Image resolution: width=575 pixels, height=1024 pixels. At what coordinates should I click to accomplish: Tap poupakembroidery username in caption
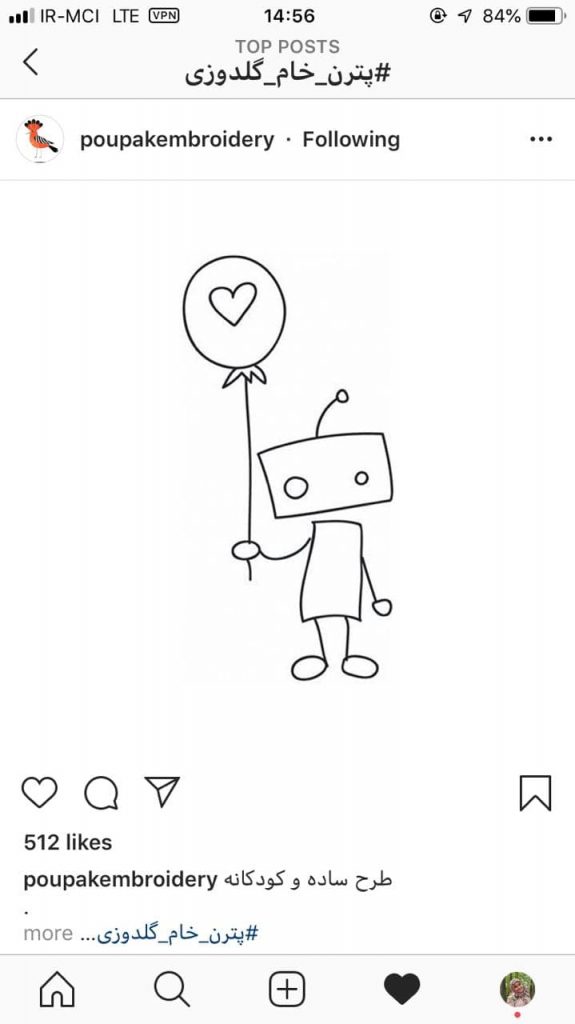(x=120, y=880)
